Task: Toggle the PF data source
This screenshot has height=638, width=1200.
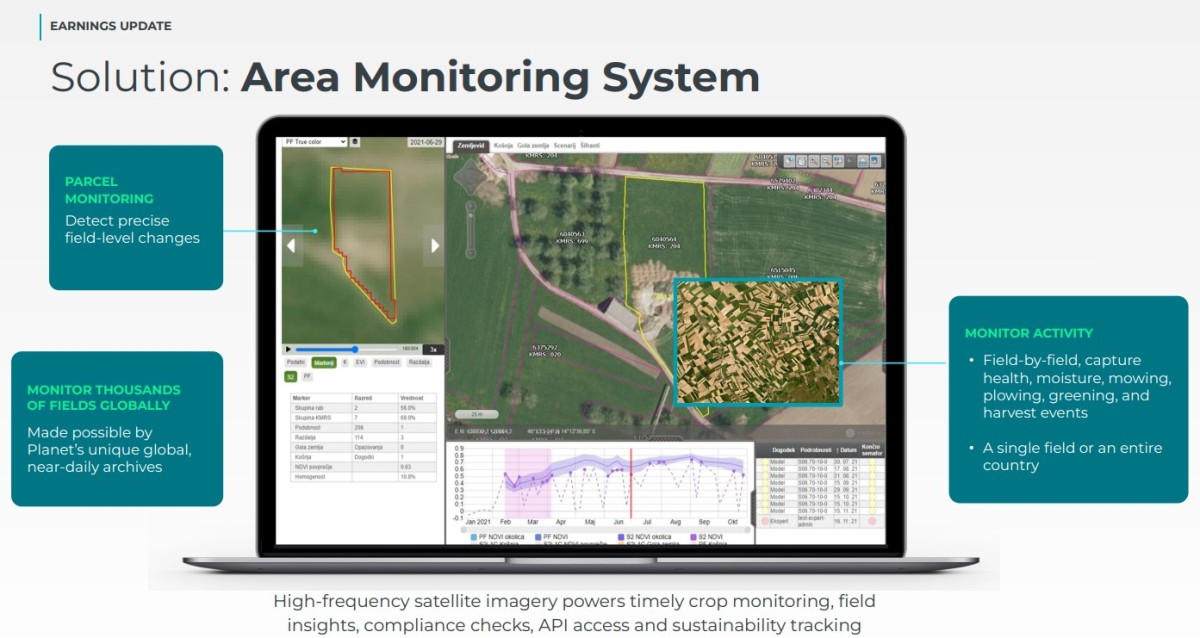Action: coord(307,376)
